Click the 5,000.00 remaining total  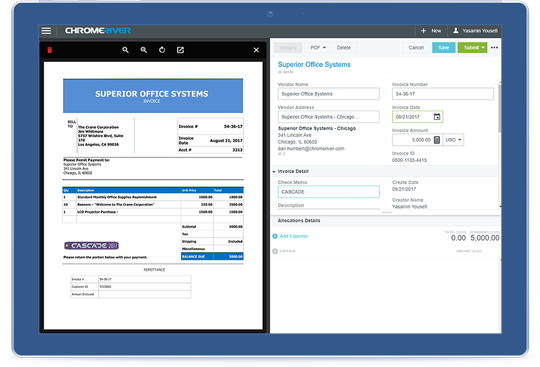click(x=485, y=238)
